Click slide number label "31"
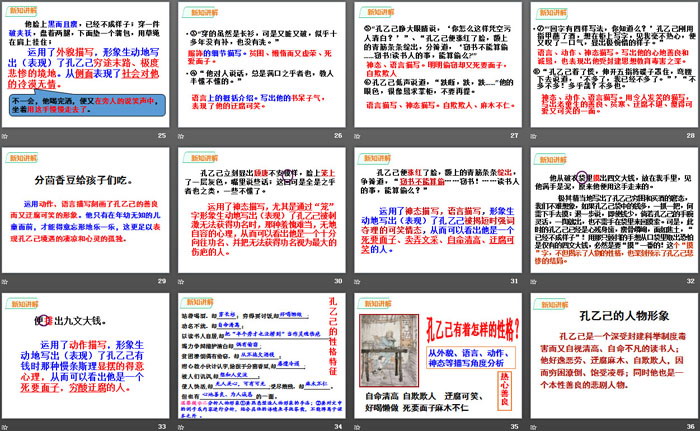700x431 pixels. pyautogui.click(x=514, y=281)
